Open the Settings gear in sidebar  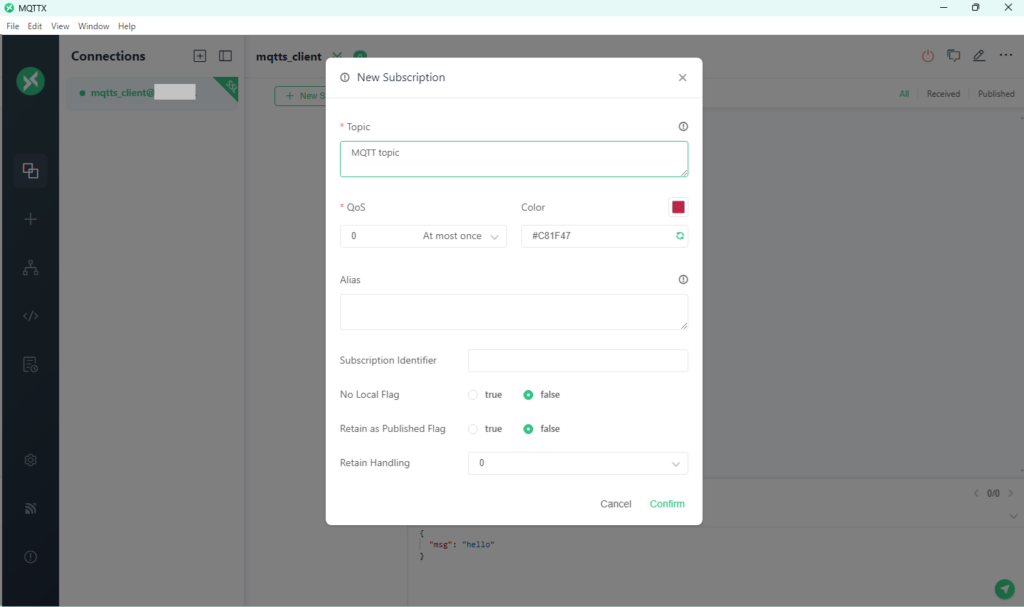click(30, 460)
